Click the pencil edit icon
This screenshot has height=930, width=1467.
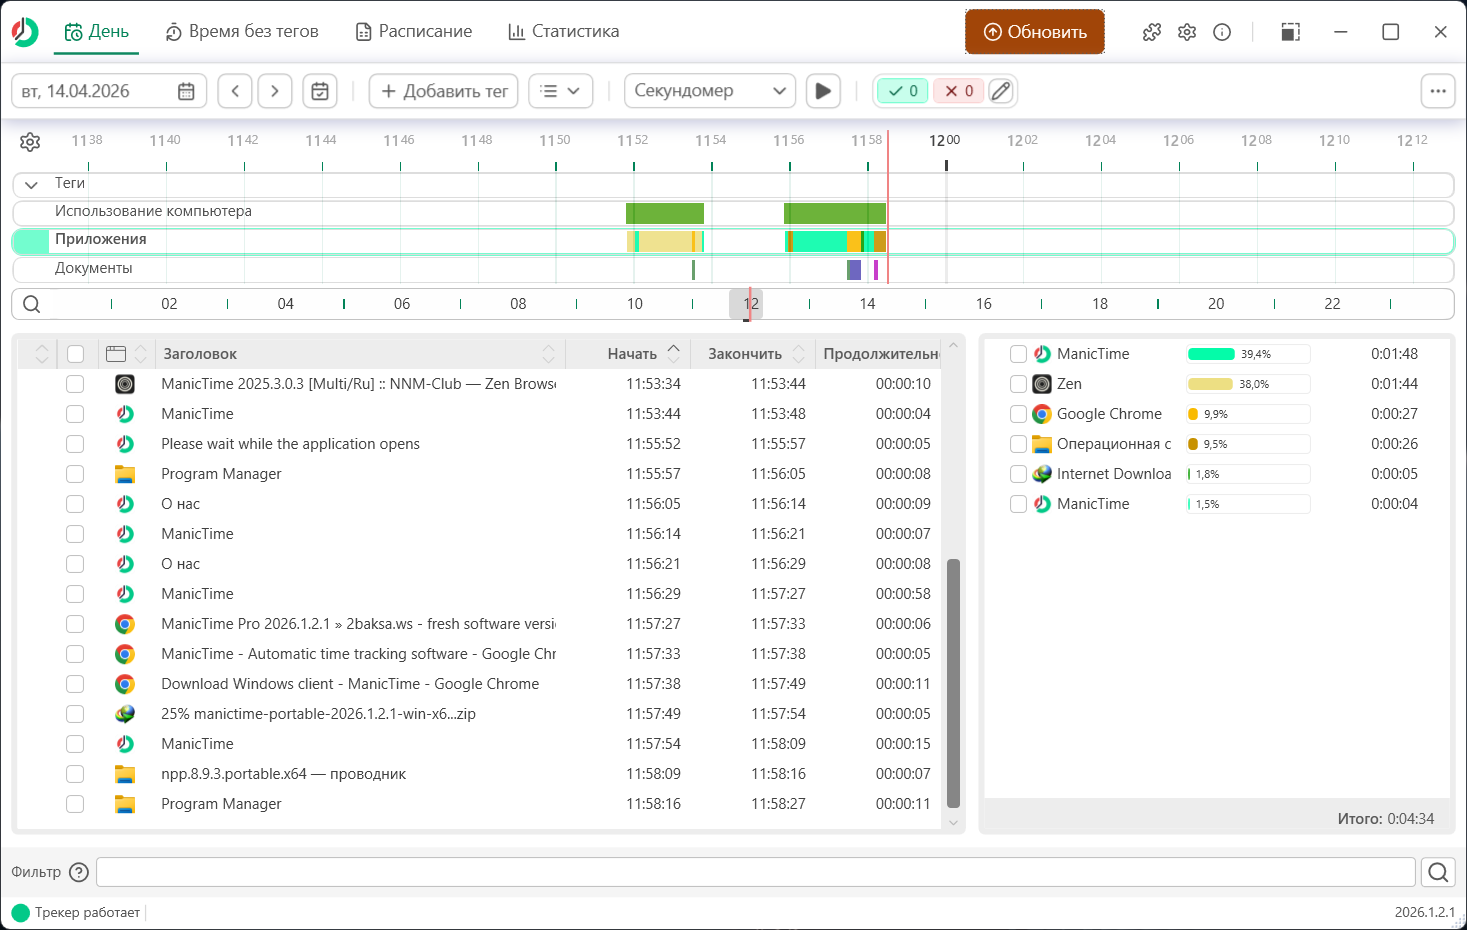(1001, 91)
